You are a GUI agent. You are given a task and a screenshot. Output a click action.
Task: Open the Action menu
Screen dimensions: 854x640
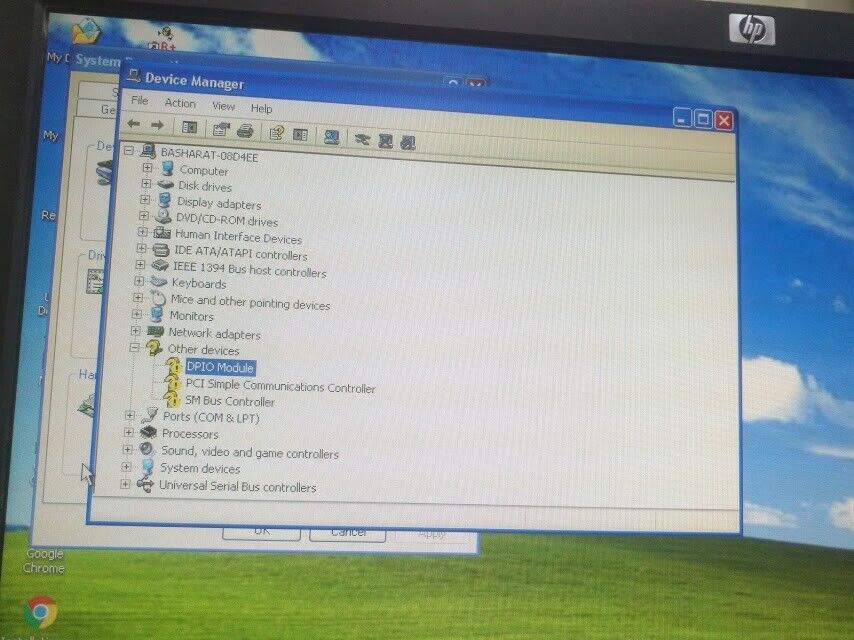(x=180, y=103)
